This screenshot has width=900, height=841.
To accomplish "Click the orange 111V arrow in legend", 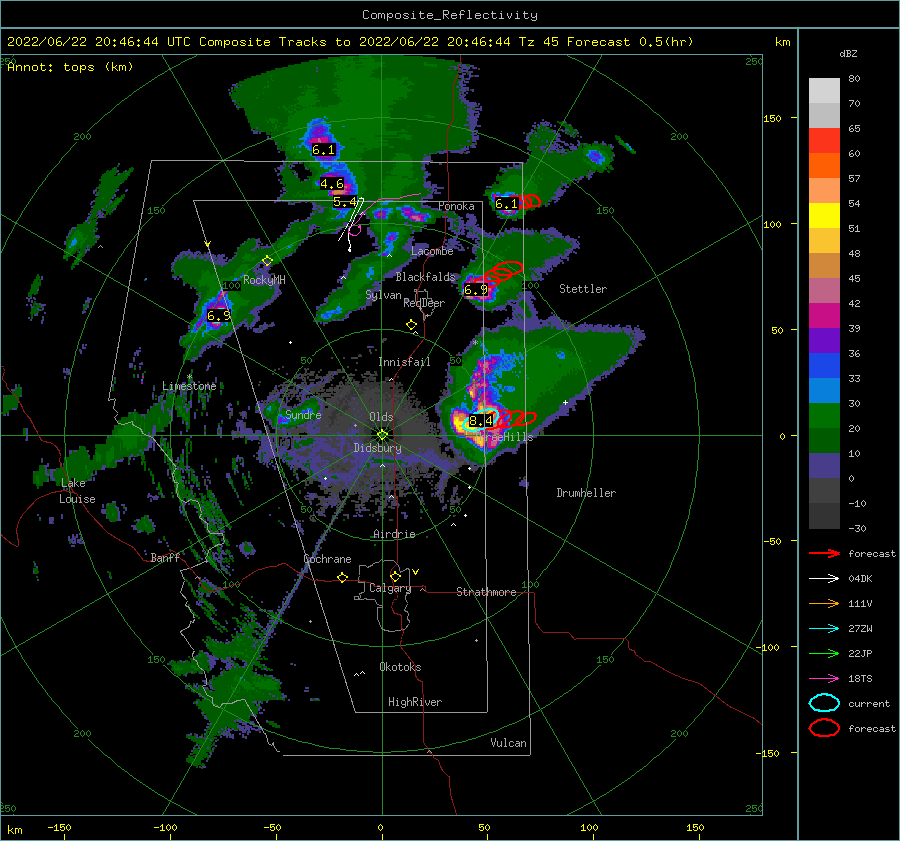I will (824, 603).
